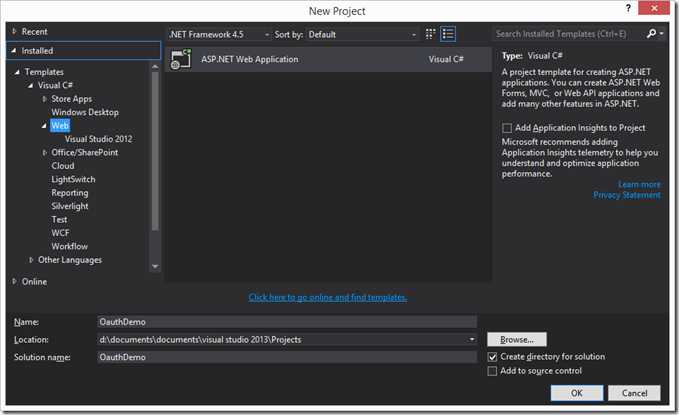
Task: Click the Name field containing OauthDemo
Action: pos(287,322)
